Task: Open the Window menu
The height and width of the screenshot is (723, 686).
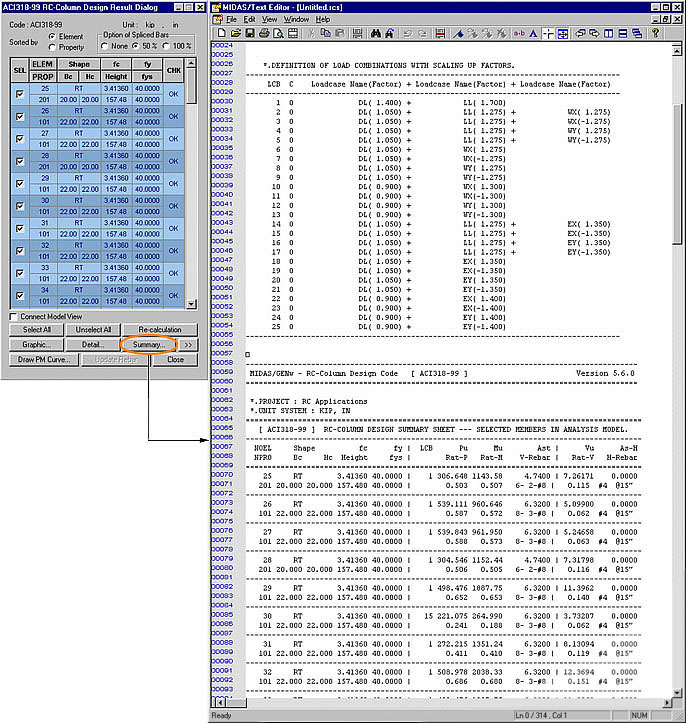Action: tap(296, 19)
